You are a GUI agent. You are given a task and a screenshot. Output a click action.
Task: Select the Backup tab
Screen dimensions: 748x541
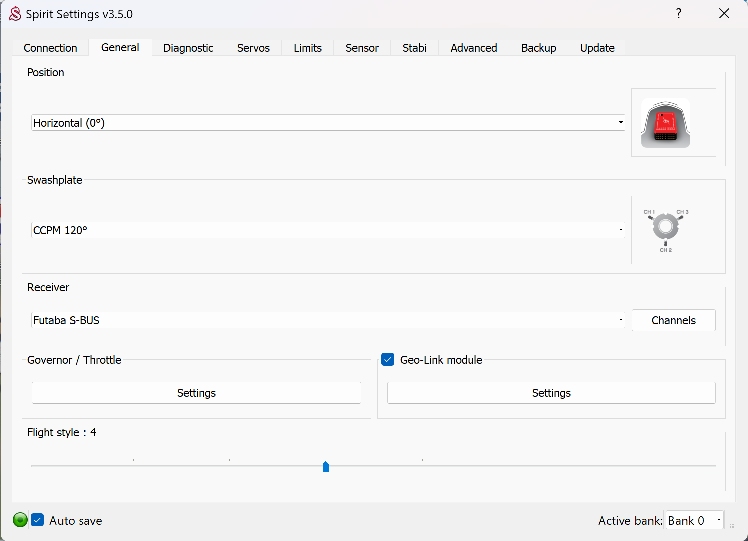click(x=538, y=48)
